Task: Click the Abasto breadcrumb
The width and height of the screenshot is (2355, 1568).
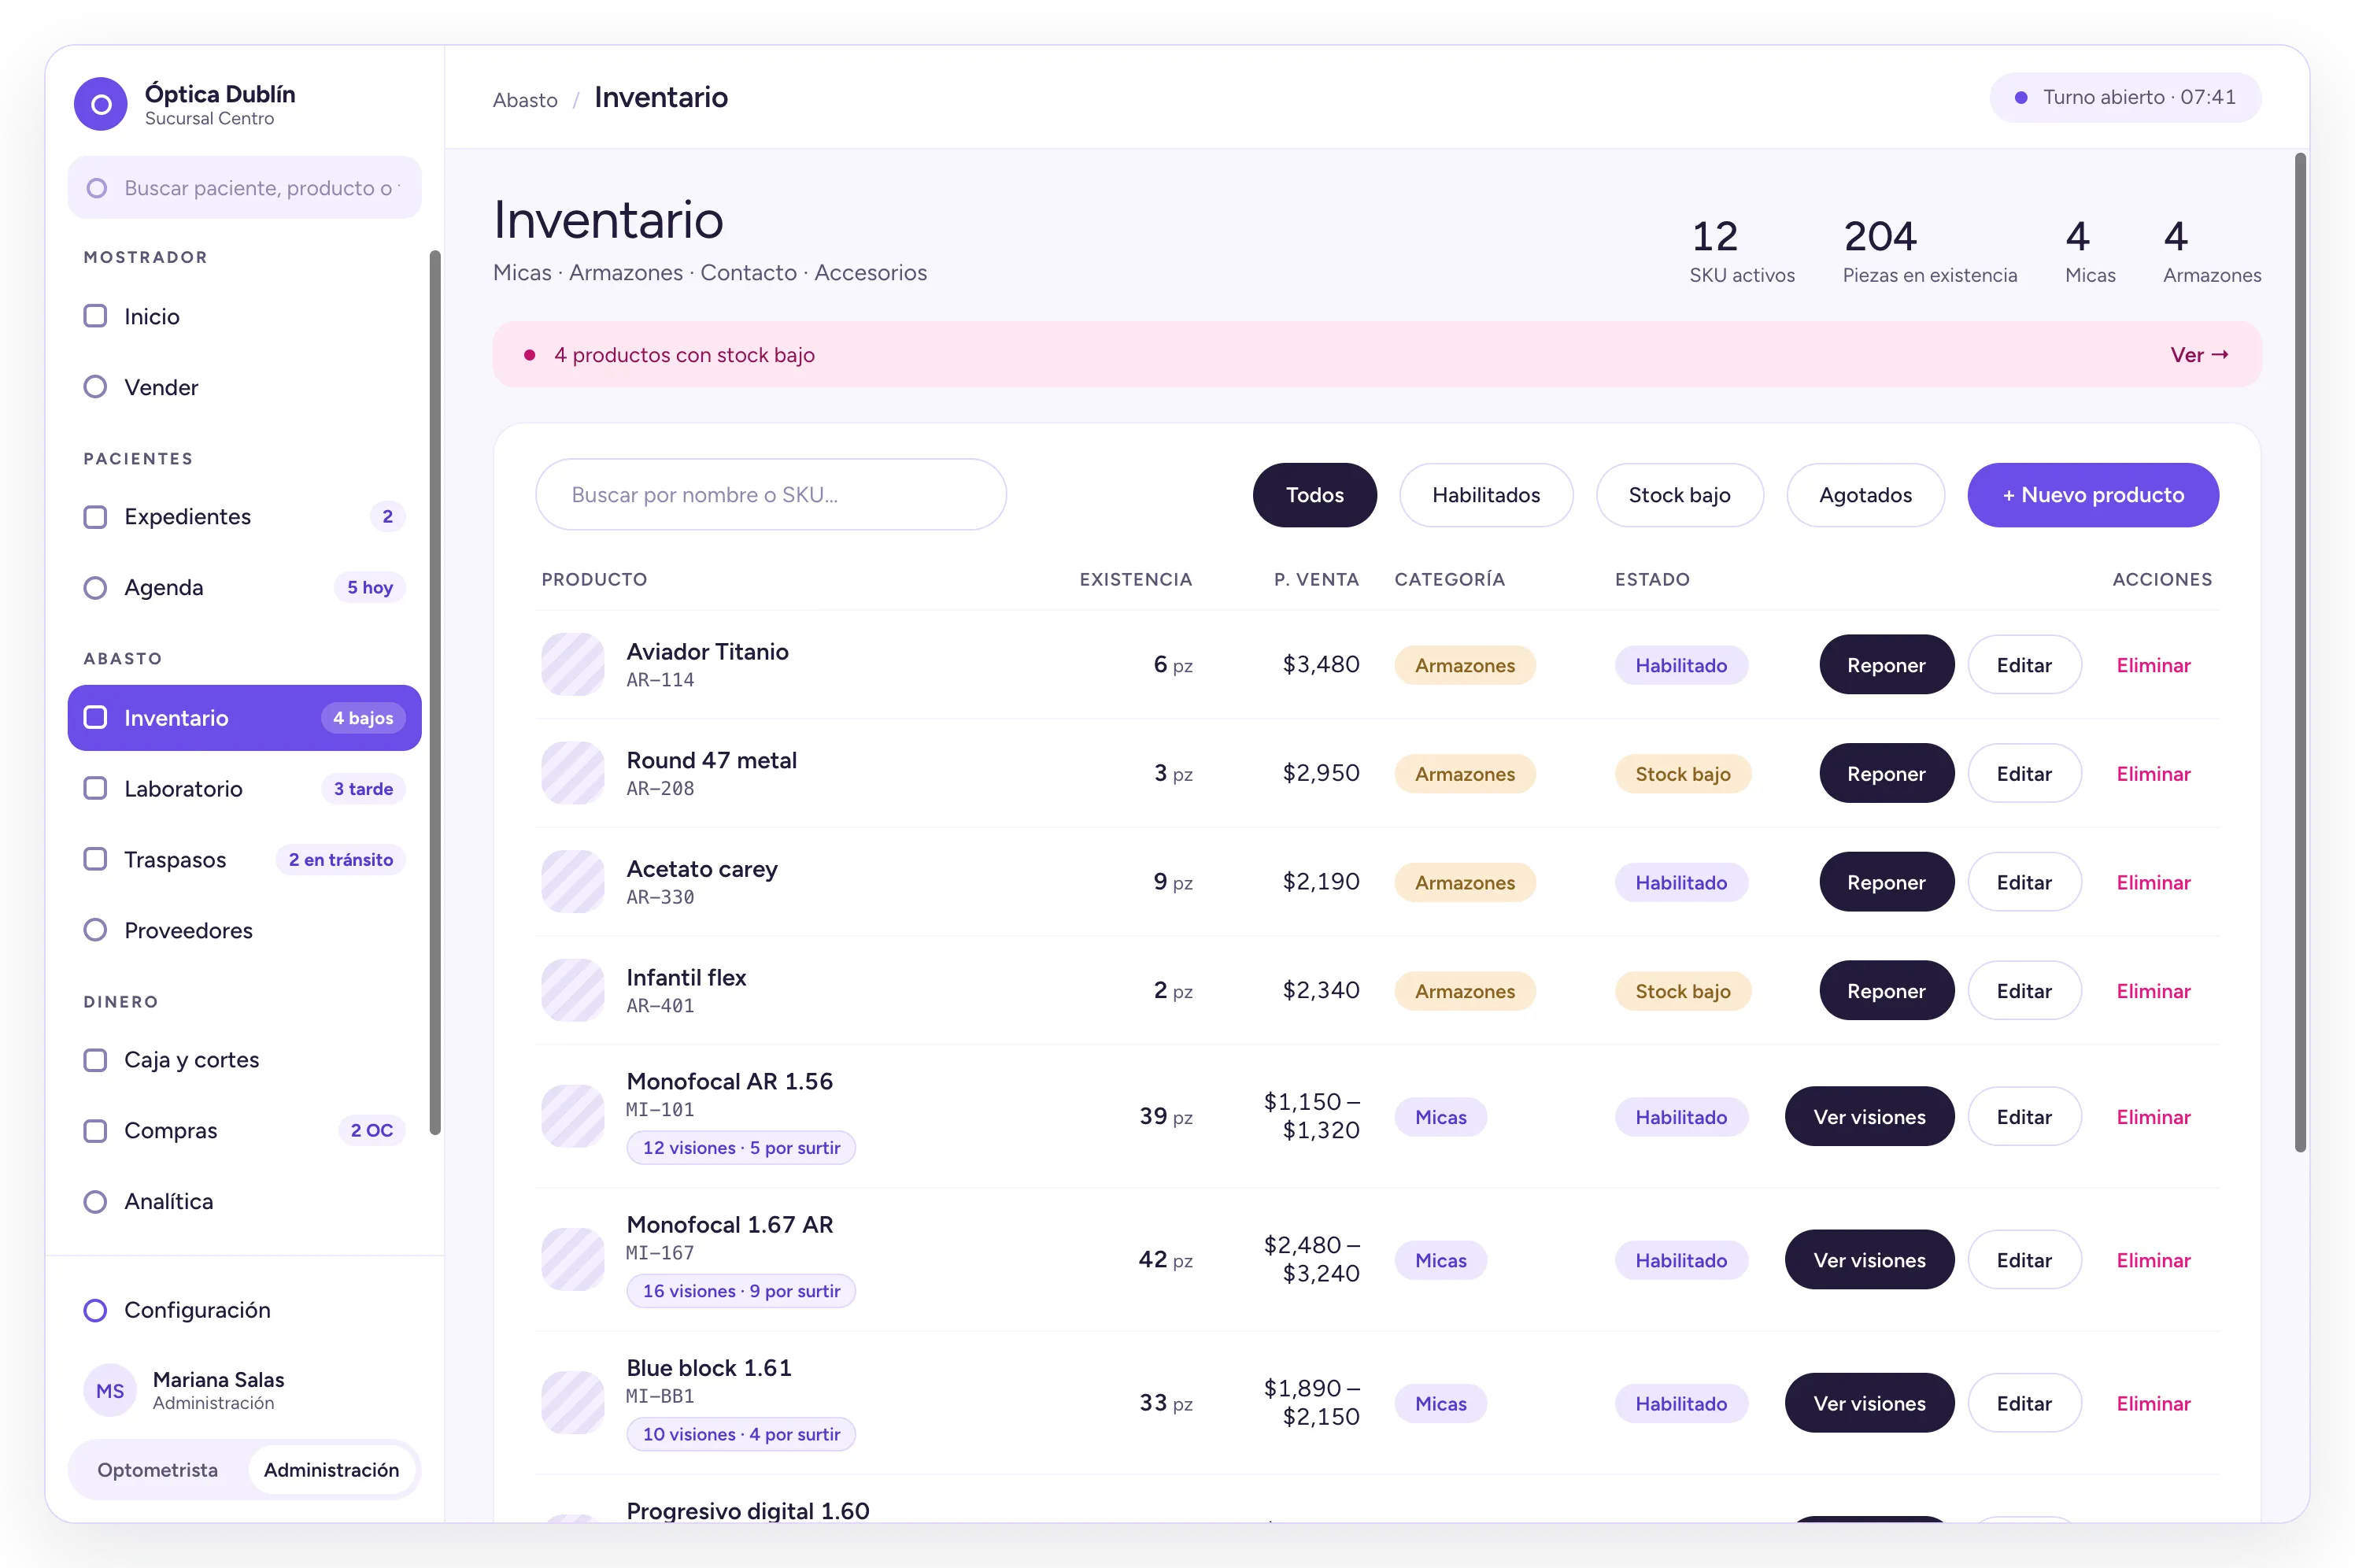Action: [x=525, y=100]
